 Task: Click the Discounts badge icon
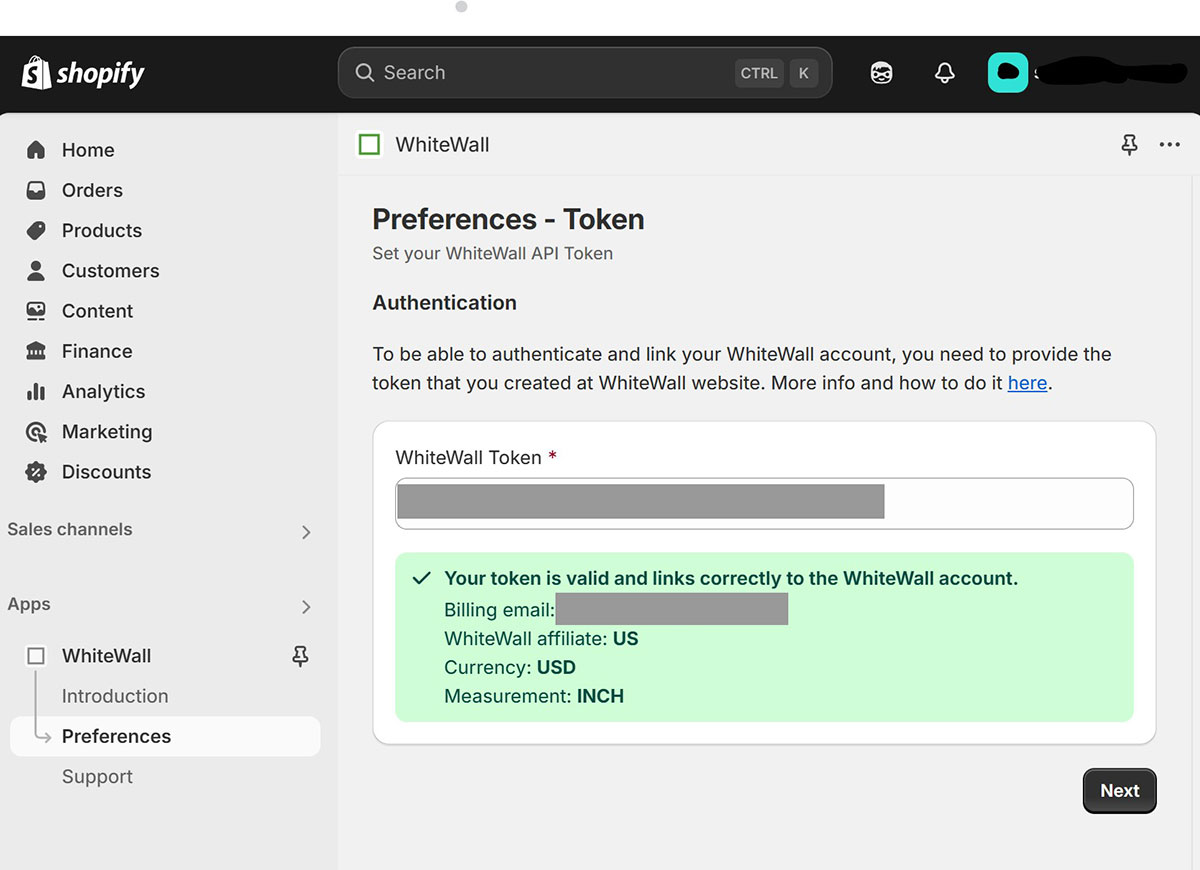36,472
